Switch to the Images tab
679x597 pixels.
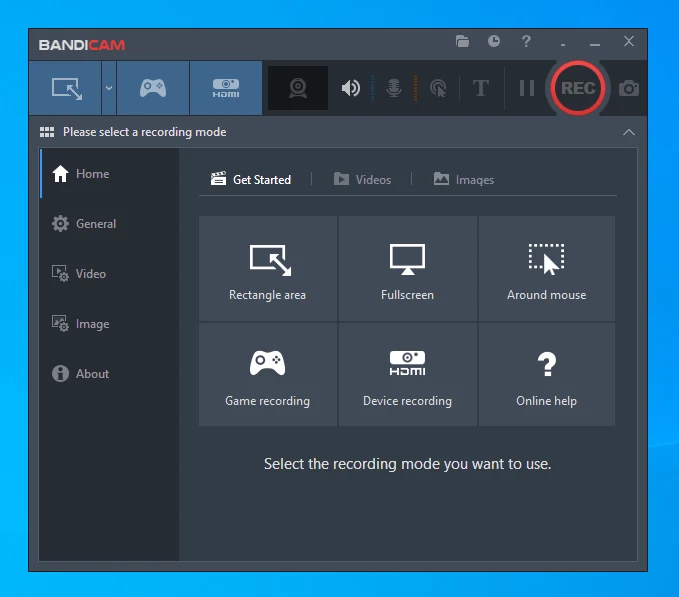[463, 179]
